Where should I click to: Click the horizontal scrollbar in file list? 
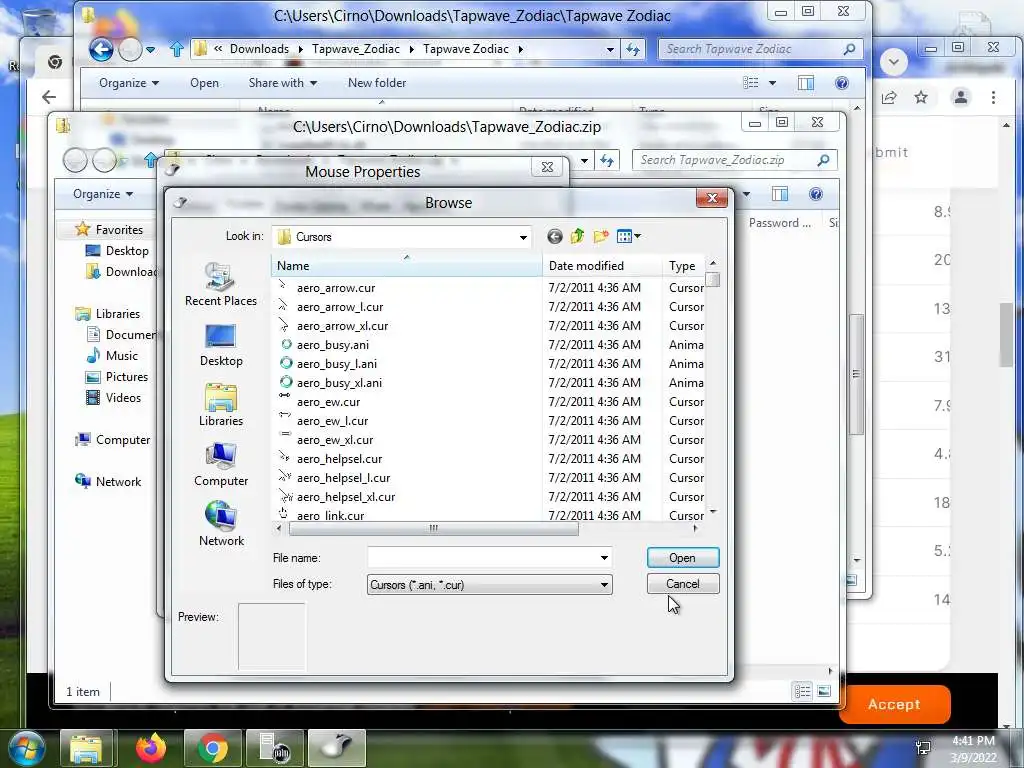click(x=433, y=528)
